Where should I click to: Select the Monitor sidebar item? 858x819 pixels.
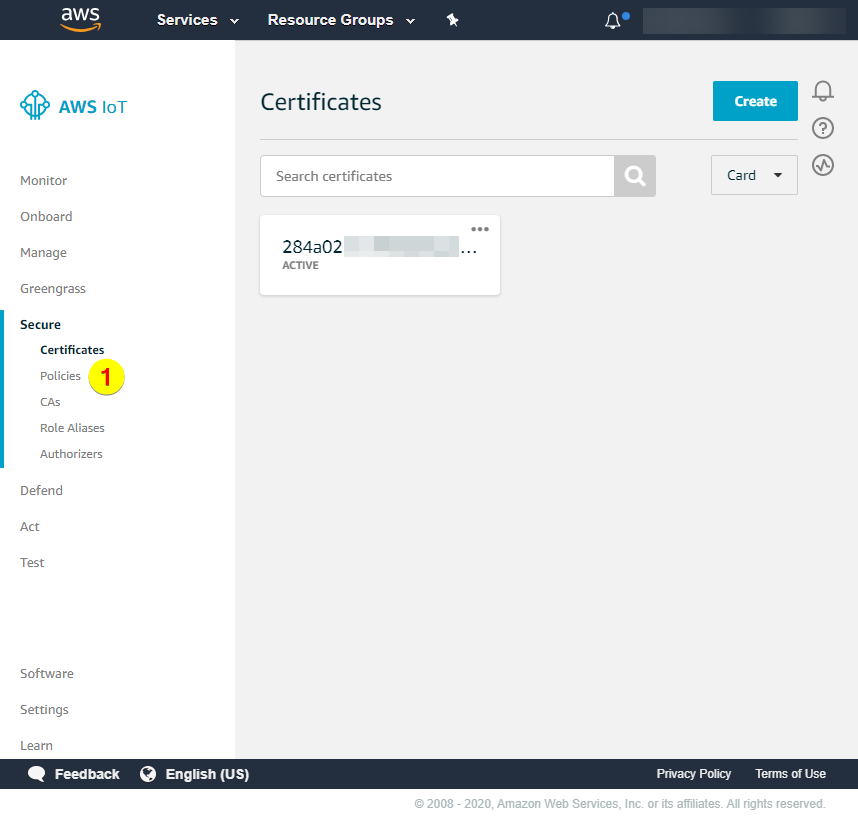coord(44,181)
